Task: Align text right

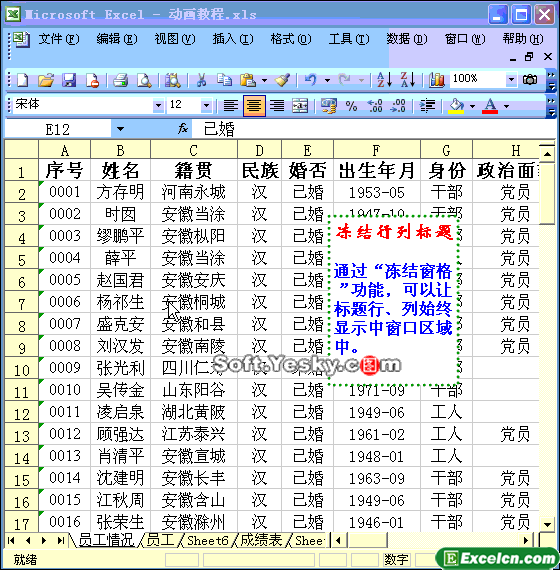Action: pos(277,106)
